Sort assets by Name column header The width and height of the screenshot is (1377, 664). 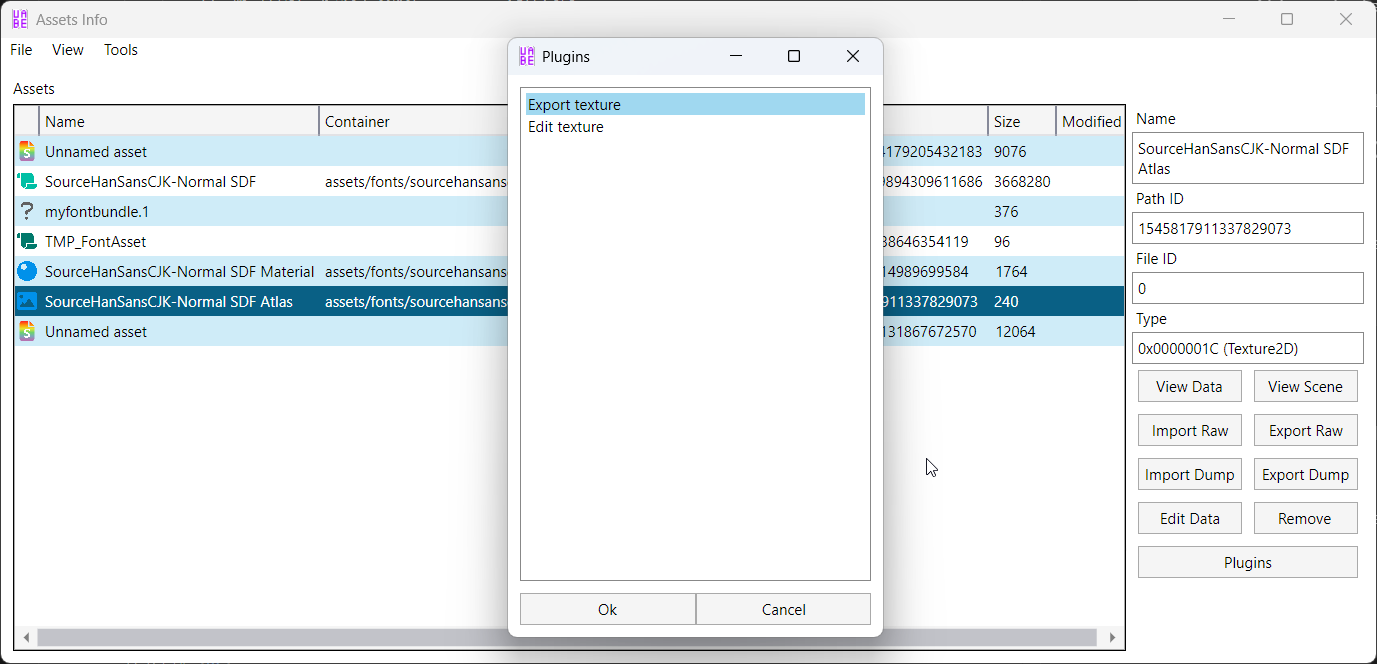[x=178, y=121]
